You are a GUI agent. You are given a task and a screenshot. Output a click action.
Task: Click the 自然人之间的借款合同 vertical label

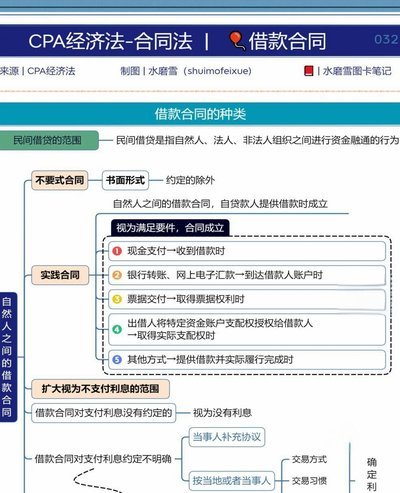pos(8,357)
